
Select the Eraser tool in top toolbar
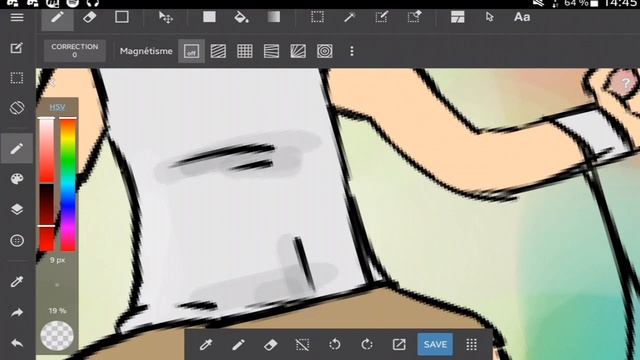click(x=89, y=17)
